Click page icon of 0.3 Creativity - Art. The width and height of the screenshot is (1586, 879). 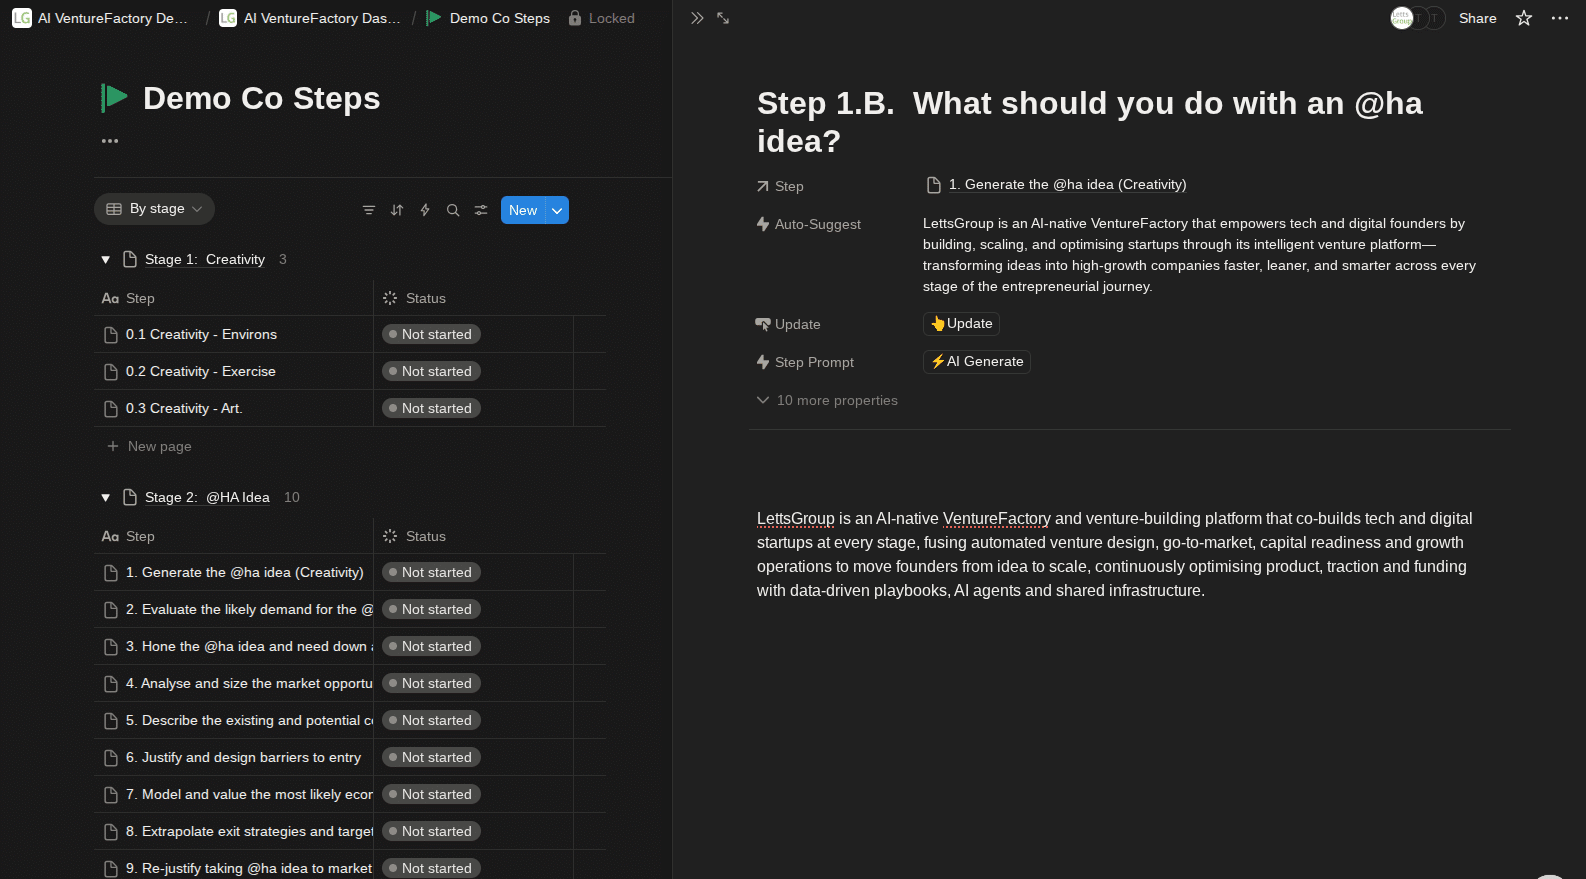[x=111, y=409]
